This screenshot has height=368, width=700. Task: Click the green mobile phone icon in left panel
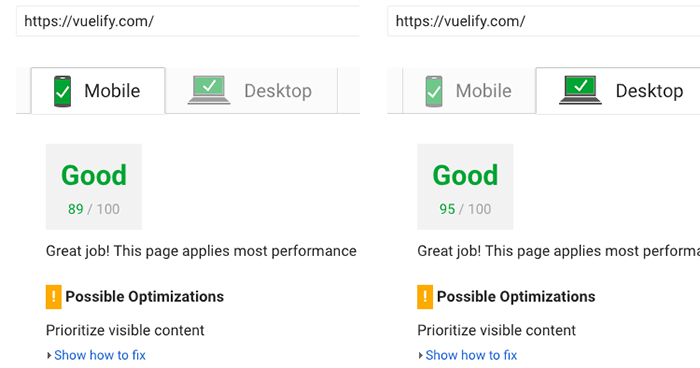62,91
